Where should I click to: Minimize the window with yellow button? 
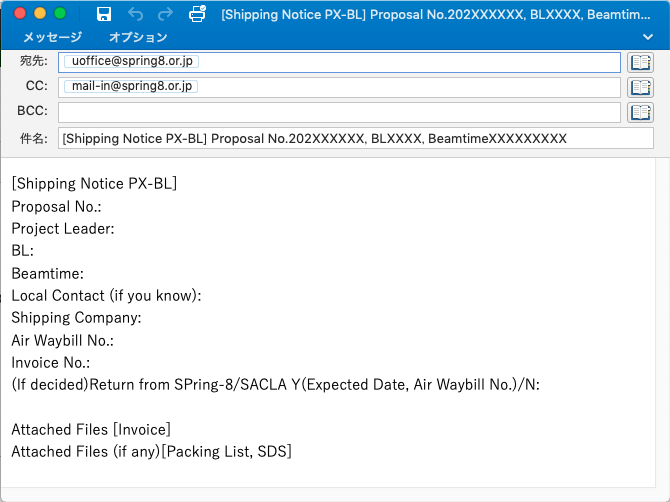coord(40,14)
